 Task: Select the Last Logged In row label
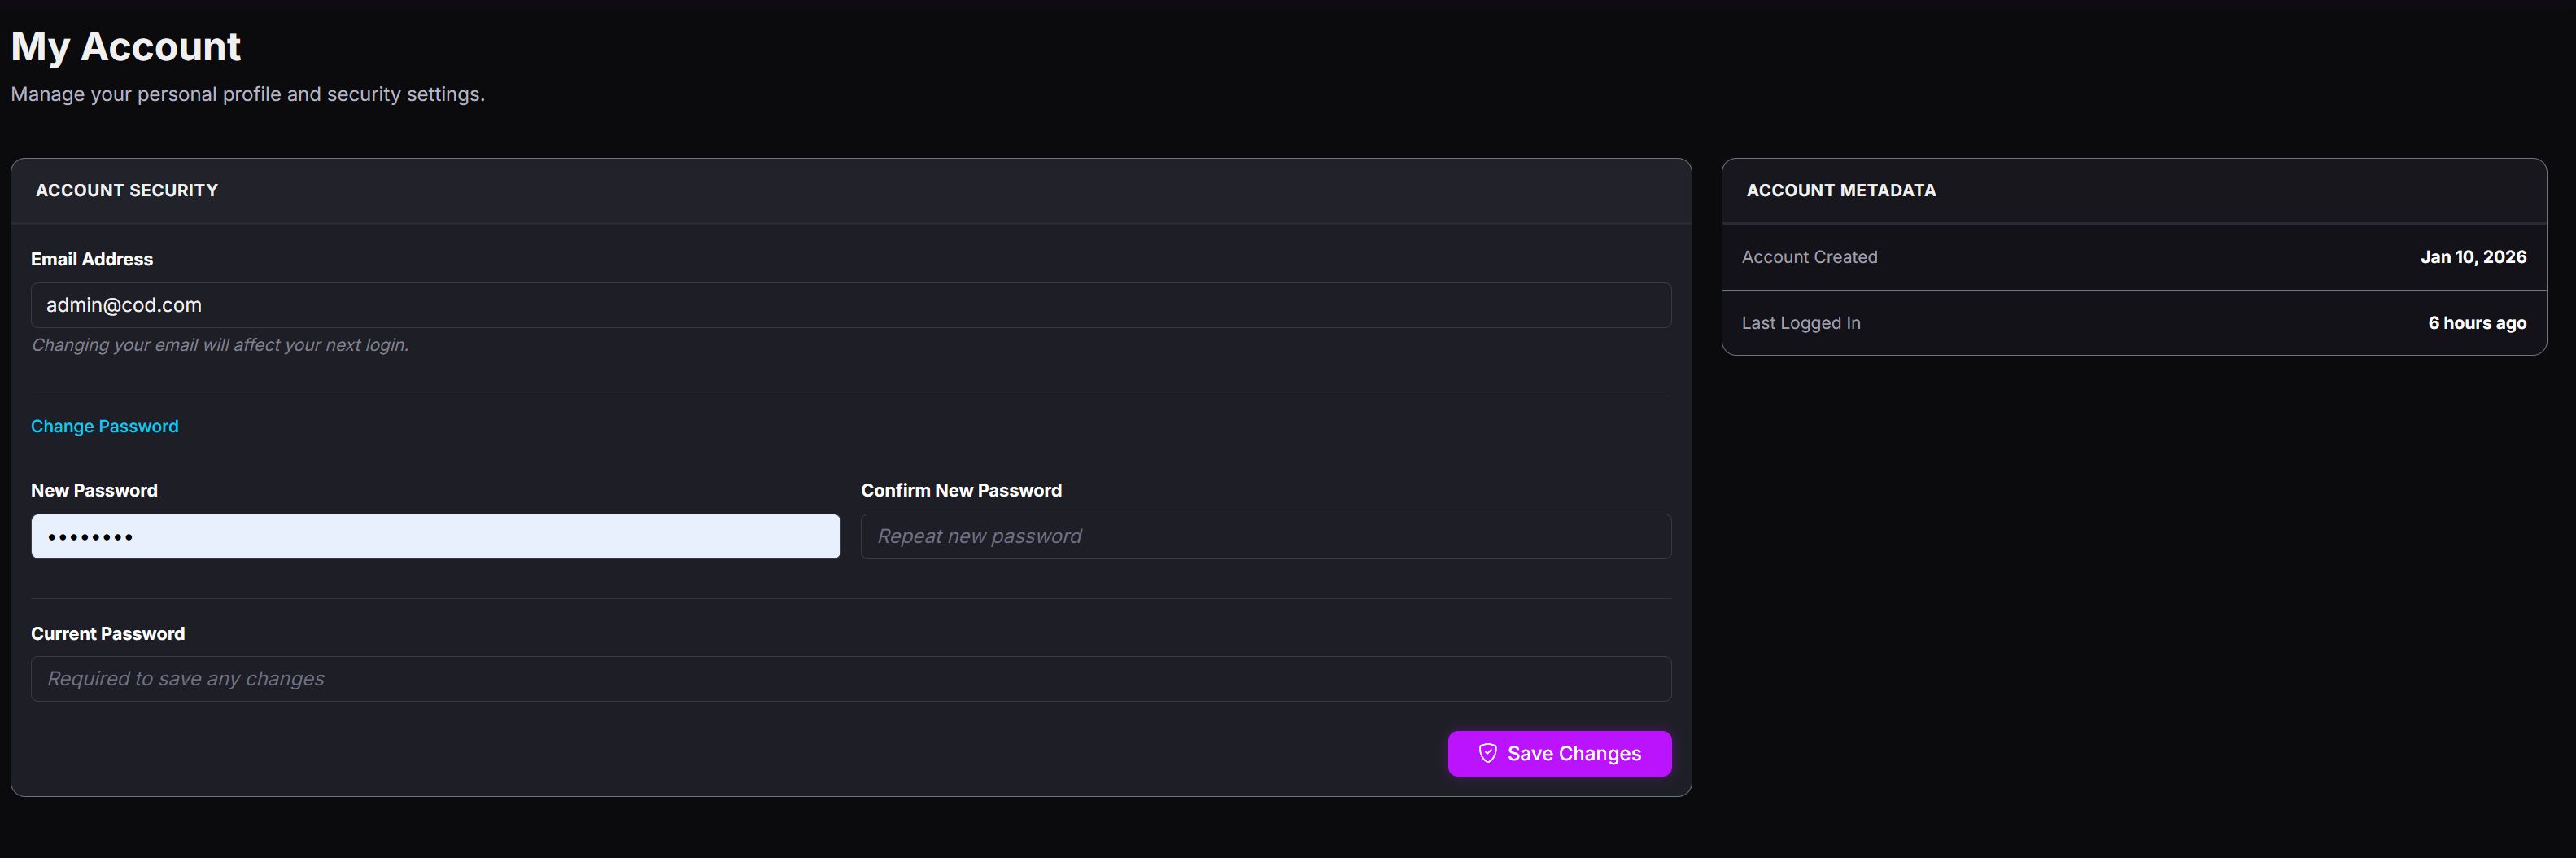(1801, 323)
